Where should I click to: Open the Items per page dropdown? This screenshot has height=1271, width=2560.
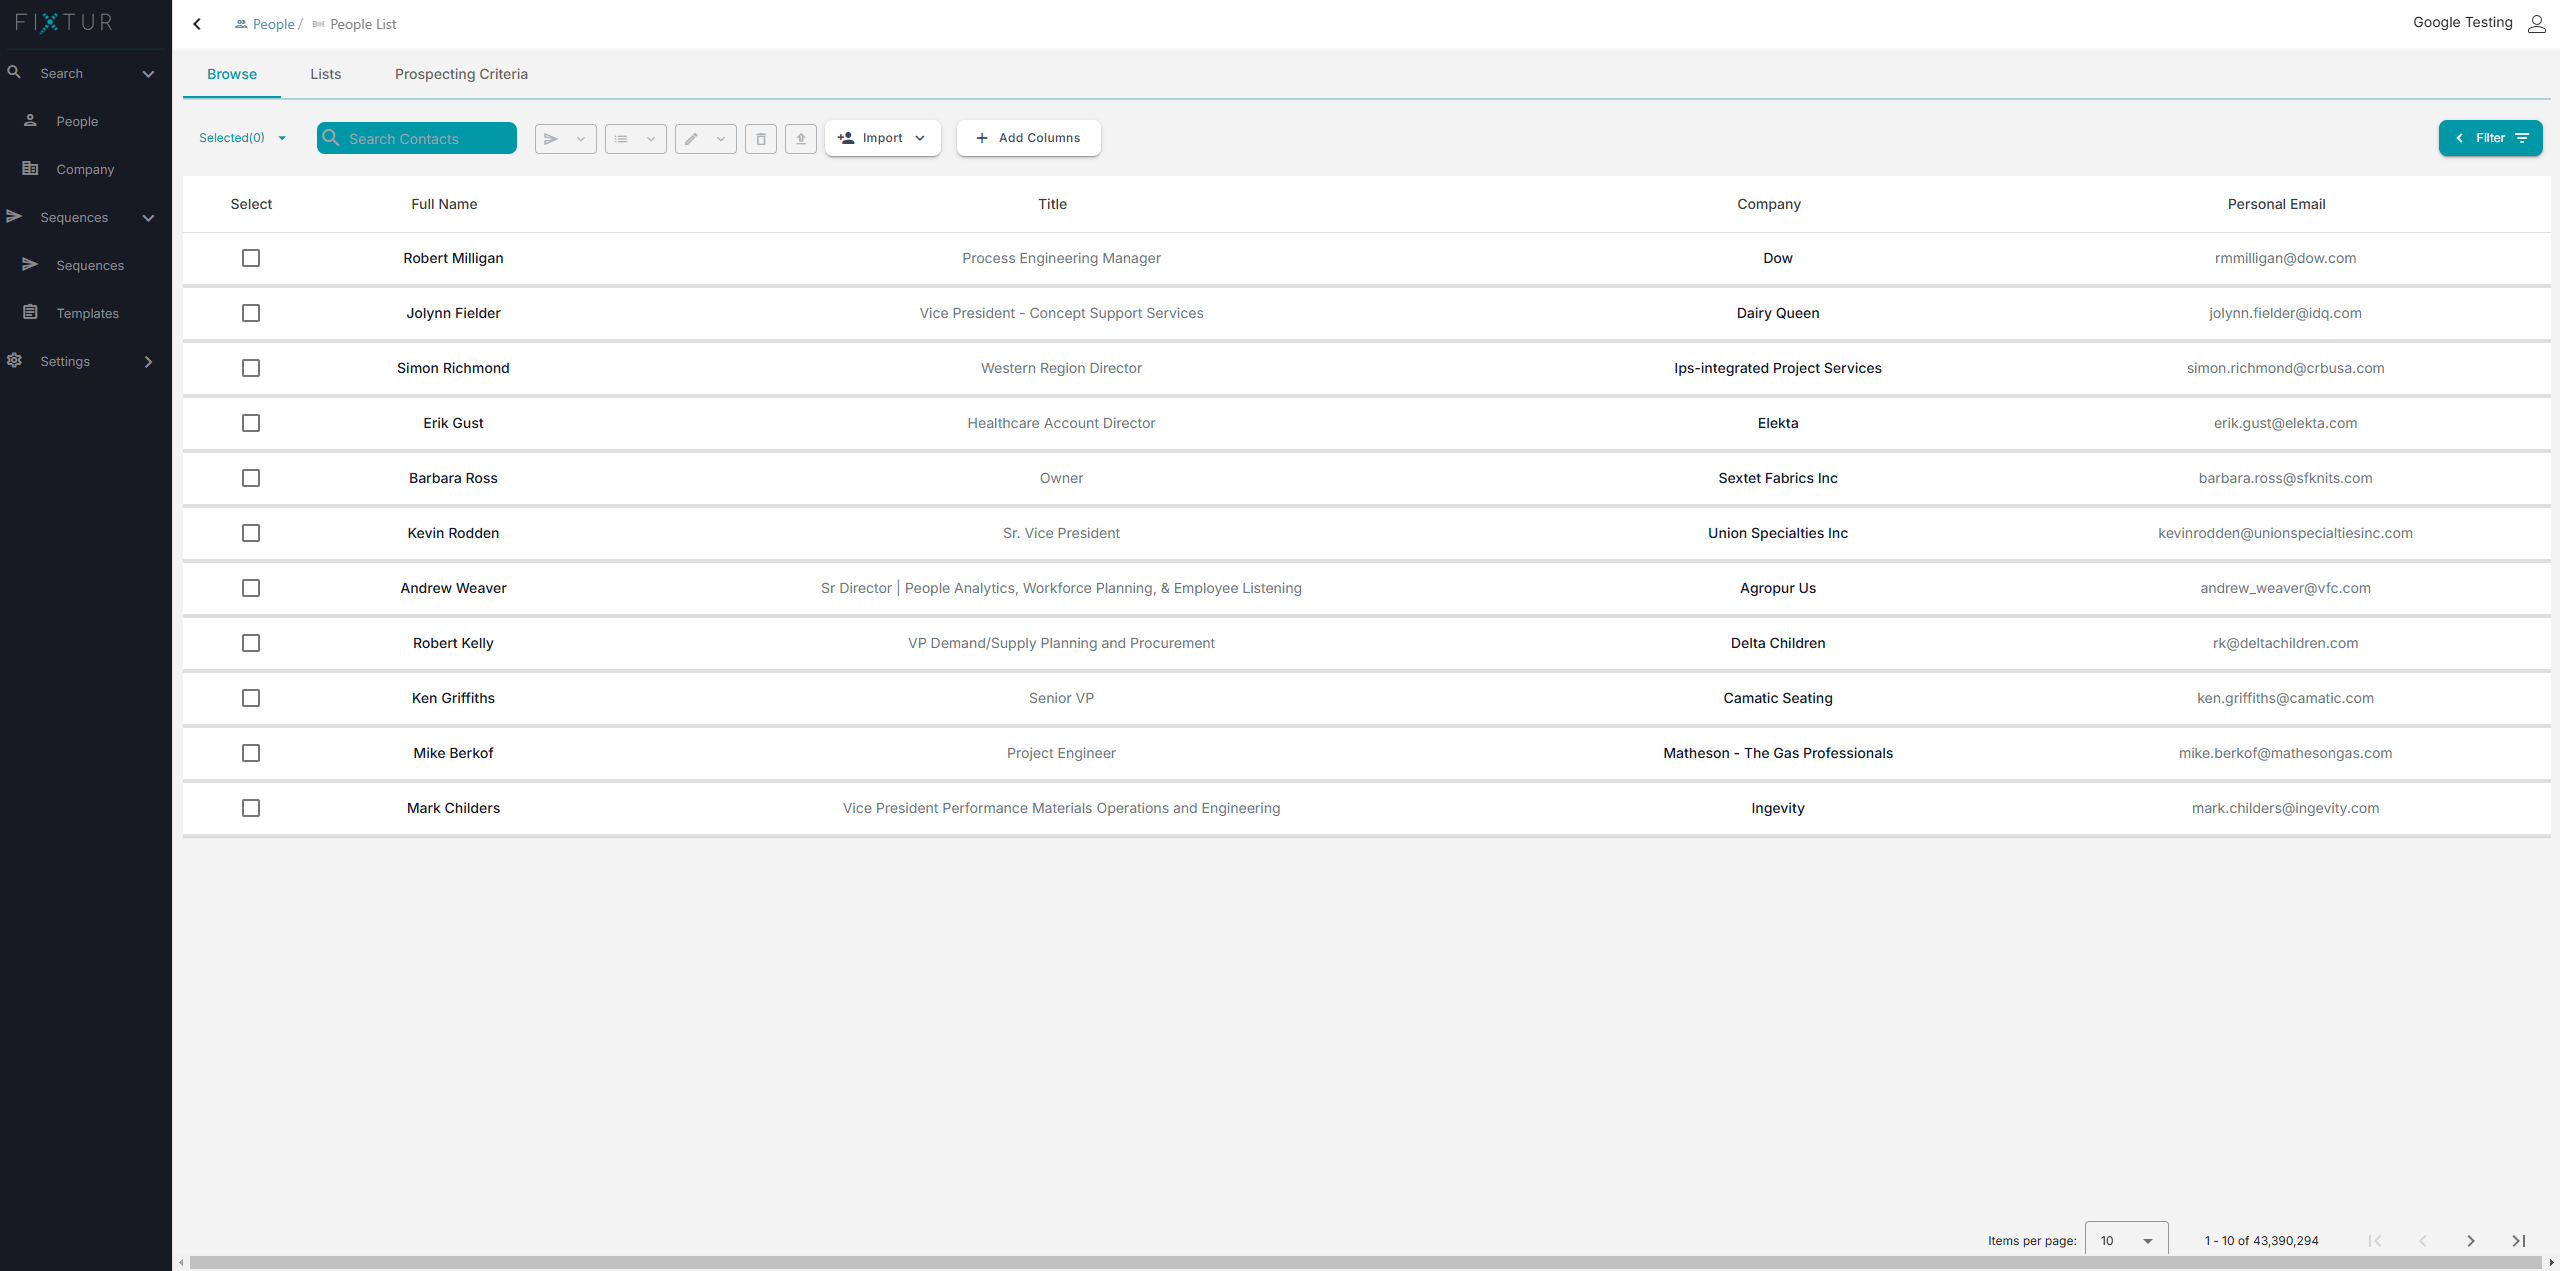coord(2127,1241)
